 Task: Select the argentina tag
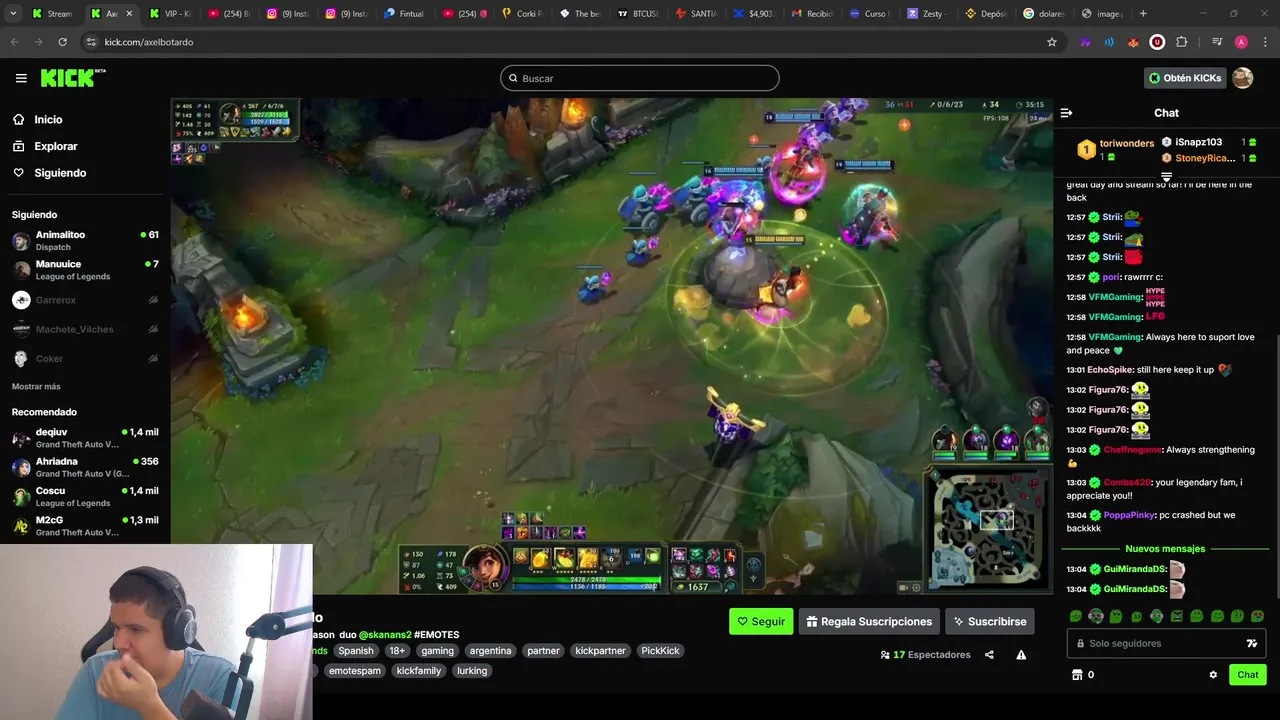490,651
